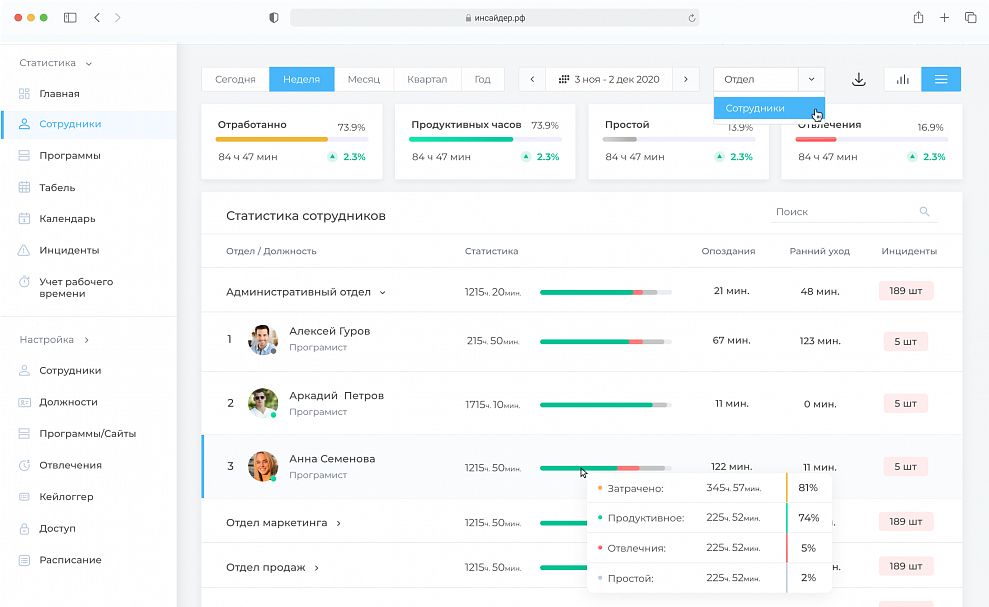Screen dimensions: 989x607
Task: Collapse the Административный отдел group
Action: coord(382,293)
